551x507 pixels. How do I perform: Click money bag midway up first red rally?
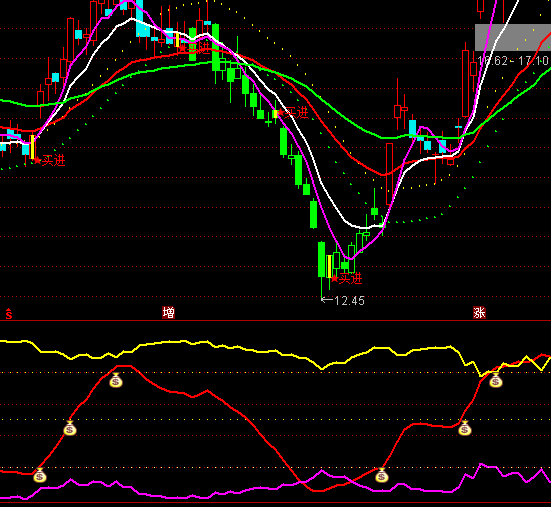[70, 428]
